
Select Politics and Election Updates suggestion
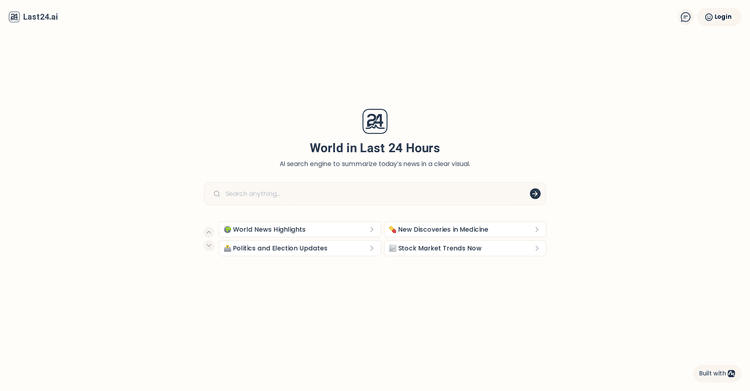pos(300,248)
